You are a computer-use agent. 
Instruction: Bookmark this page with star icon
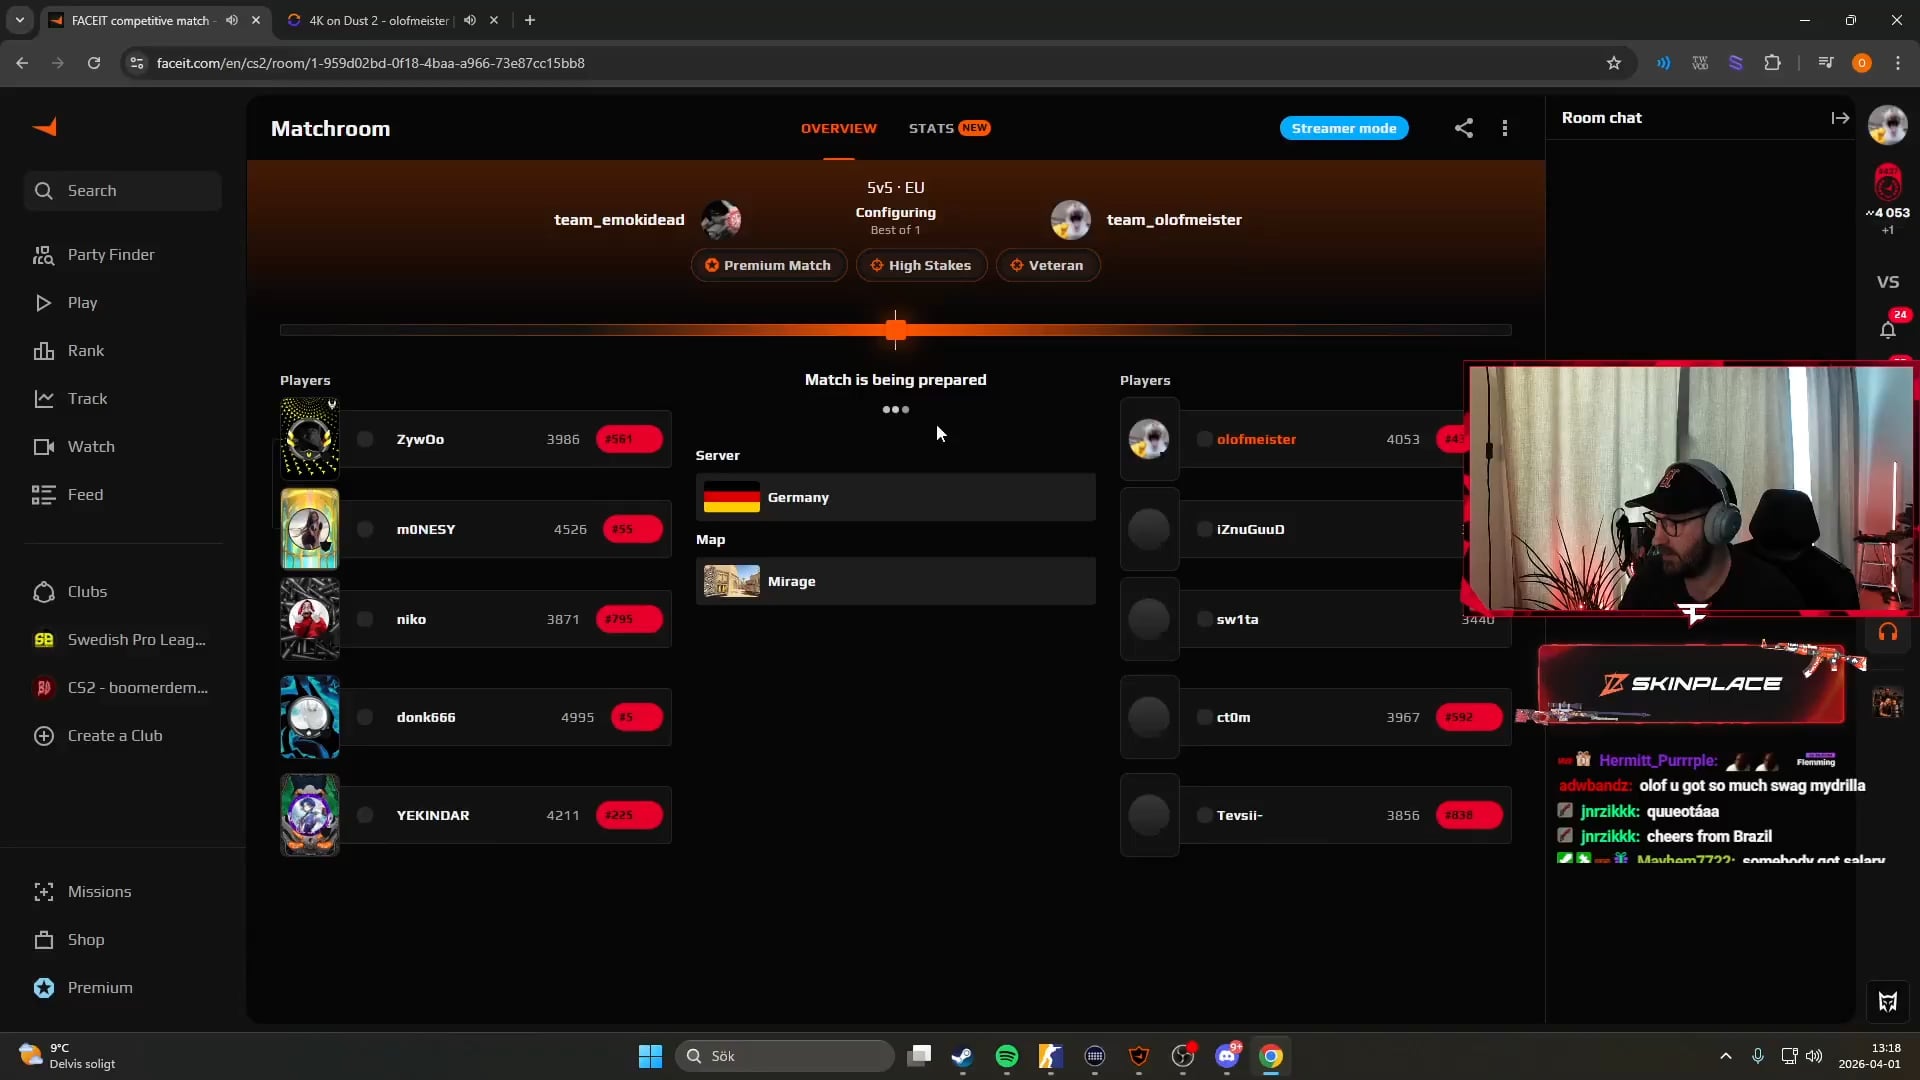point(1613,63)
